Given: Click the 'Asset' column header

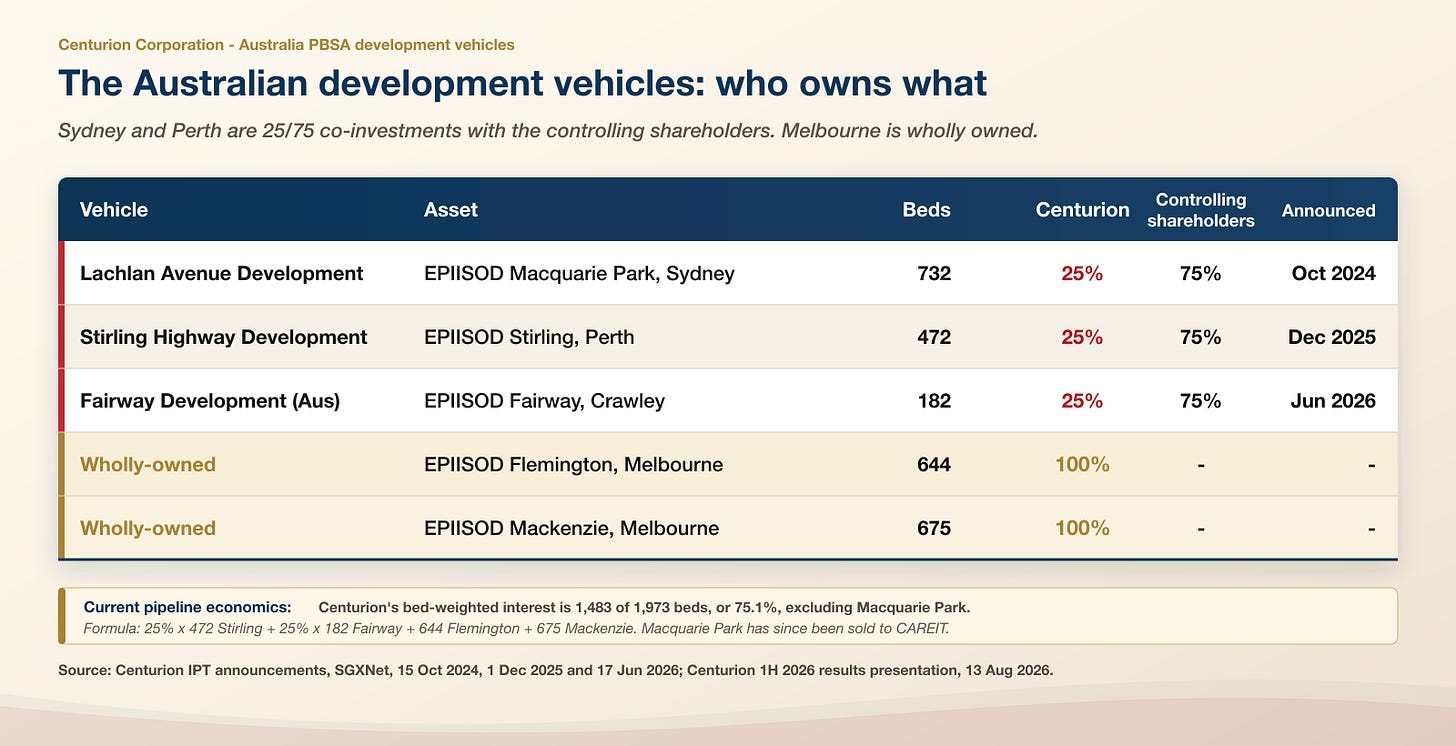Looking at the screenshot, I should [451, 210].
